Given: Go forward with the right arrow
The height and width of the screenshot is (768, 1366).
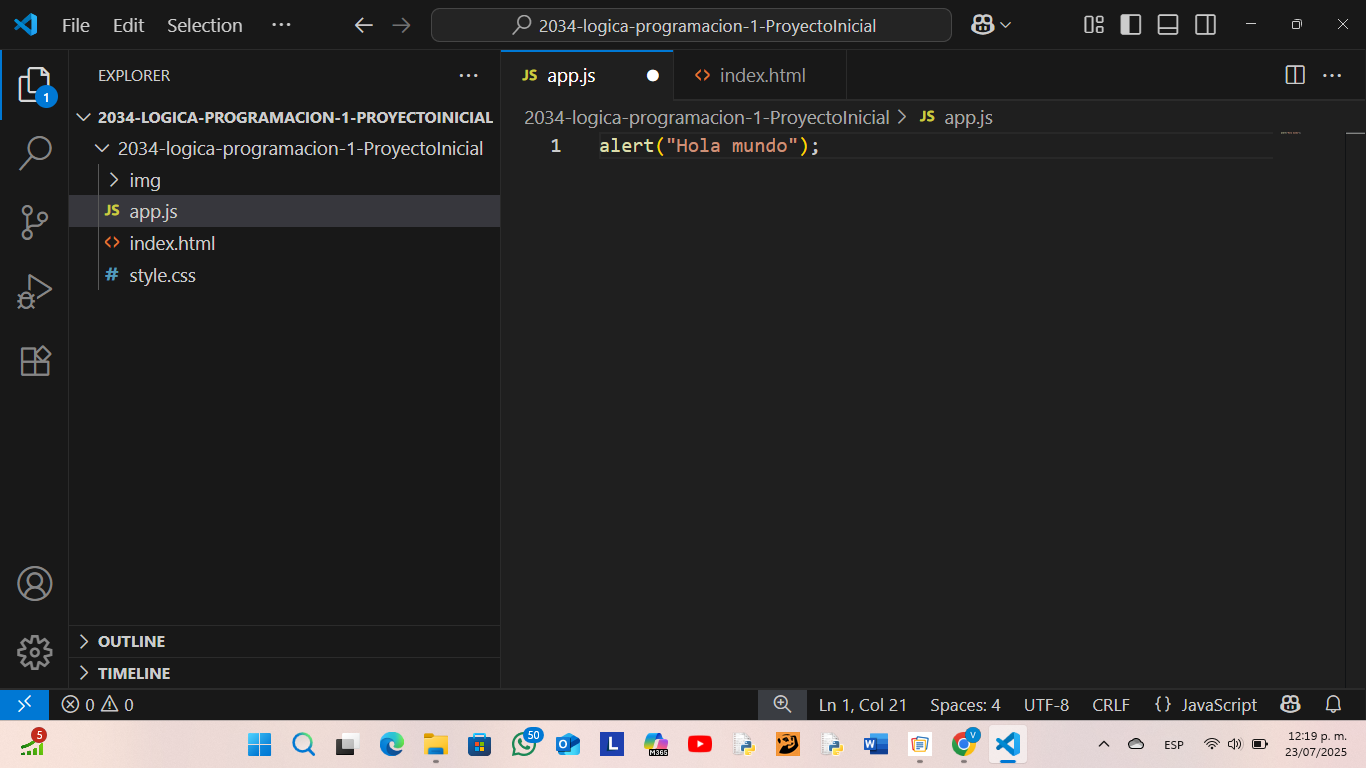Looking at the screenshot, I should (x=401, y=25).
